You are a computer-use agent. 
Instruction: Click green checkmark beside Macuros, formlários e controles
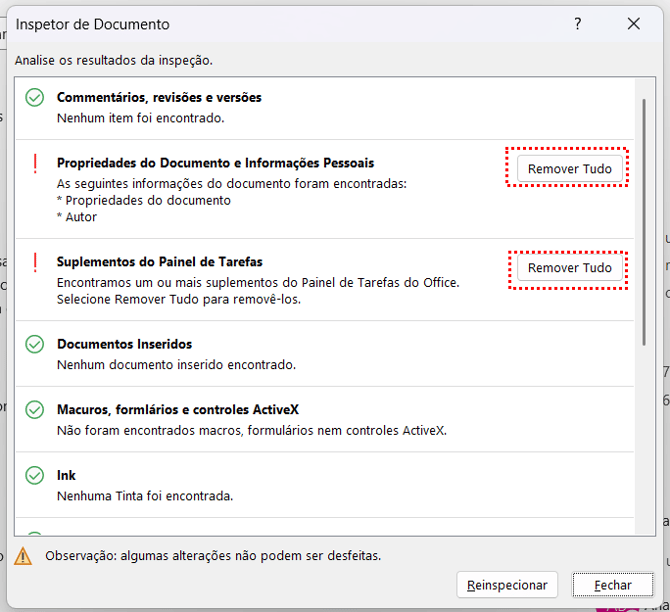[35, 410]
